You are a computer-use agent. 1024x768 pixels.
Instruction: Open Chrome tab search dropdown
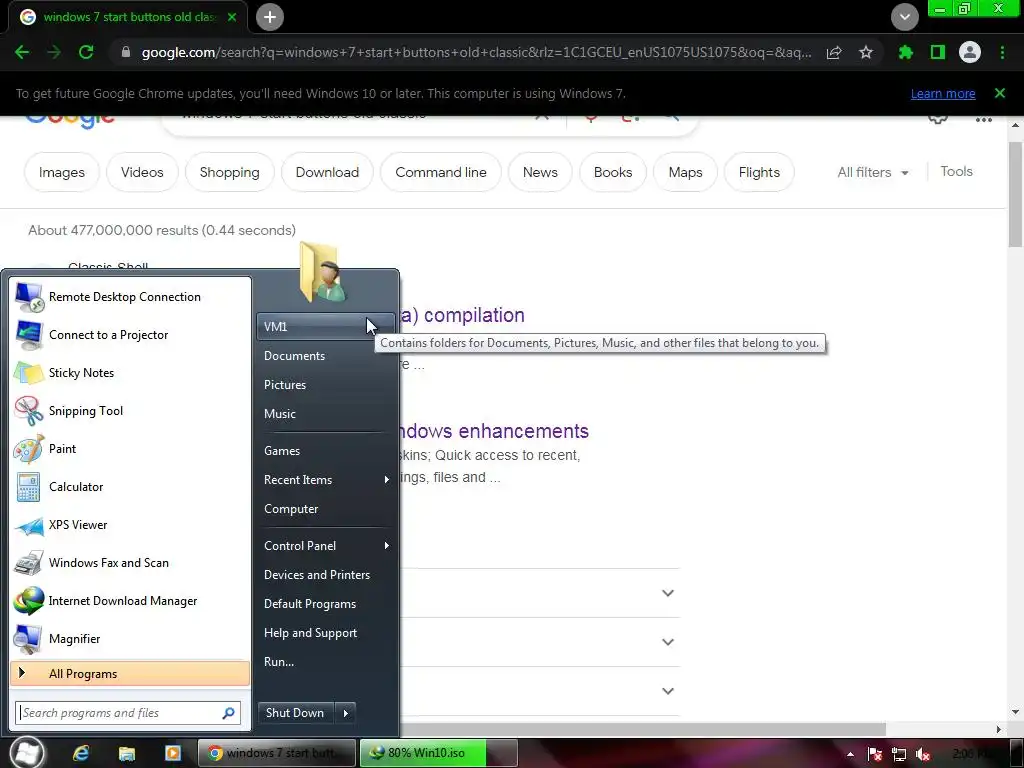coord(904,17)
